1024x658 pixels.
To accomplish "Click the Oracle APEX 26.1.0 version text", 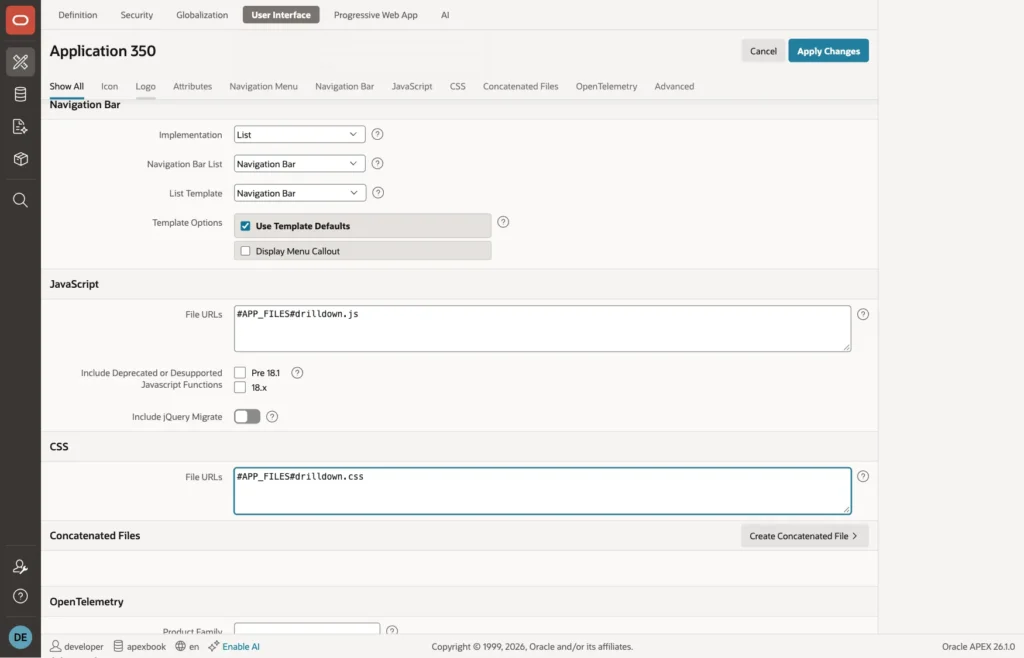I will [x=978, y=646].
